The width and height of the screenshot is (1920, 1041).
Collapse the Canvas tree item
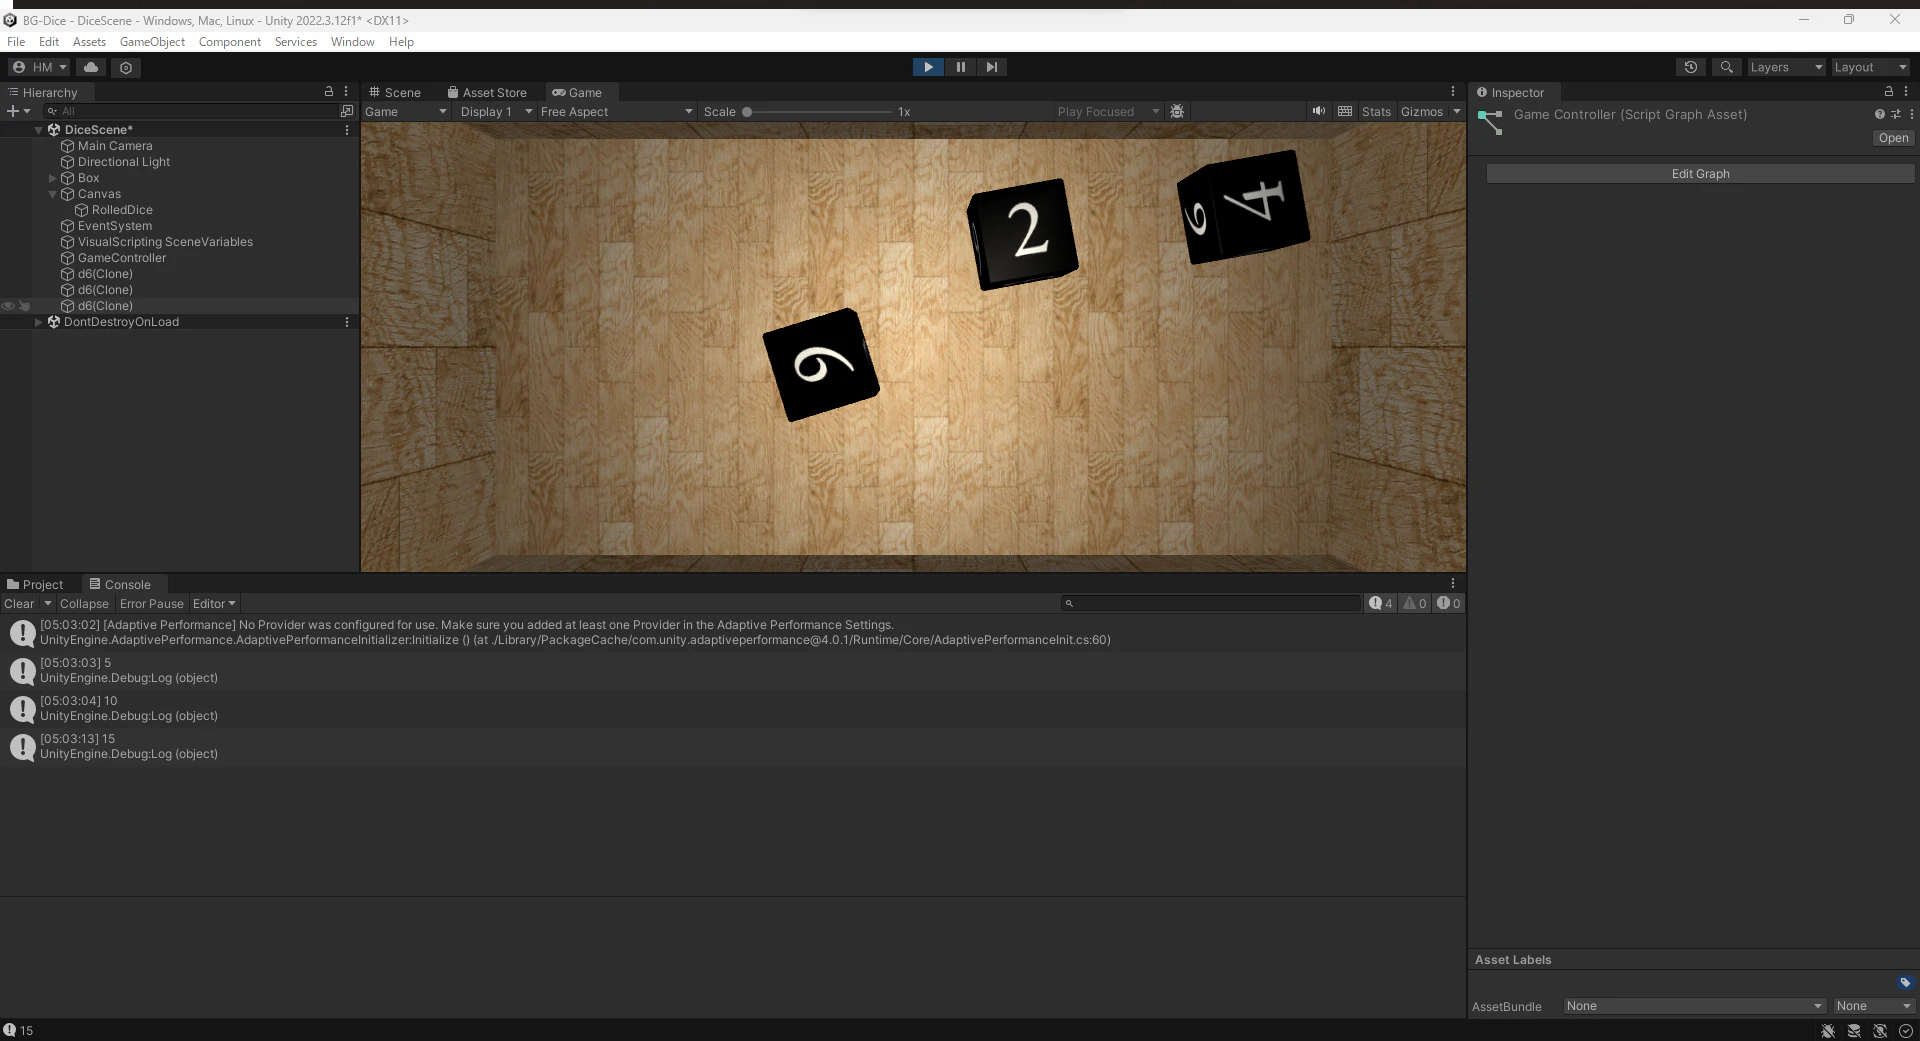click(x=52, y=194)
